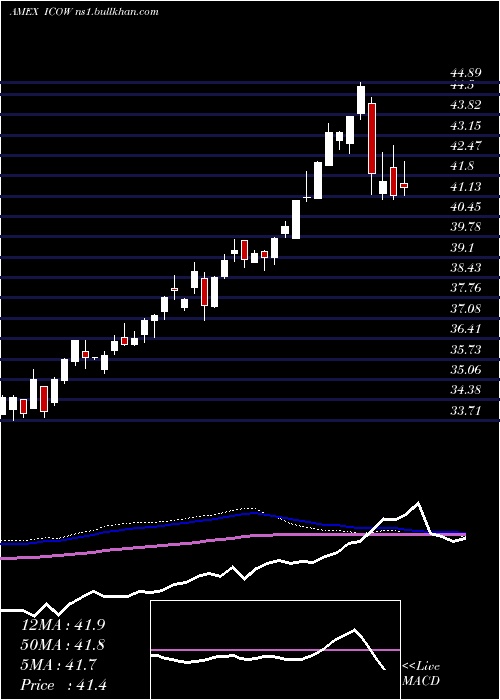This screenshot has height=700, width=500.
Task: Select the 36.41 price axis label
Action: tap(465, 329)
